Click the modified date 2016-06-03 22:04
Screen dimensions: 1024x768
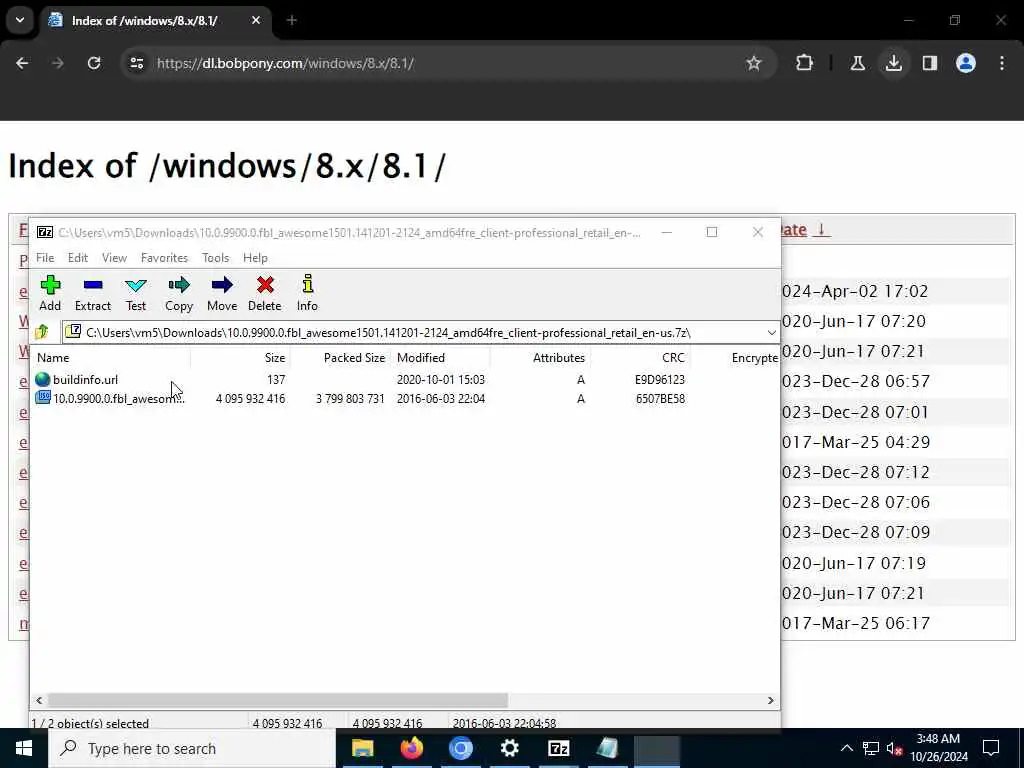click(x=441, y=398)
